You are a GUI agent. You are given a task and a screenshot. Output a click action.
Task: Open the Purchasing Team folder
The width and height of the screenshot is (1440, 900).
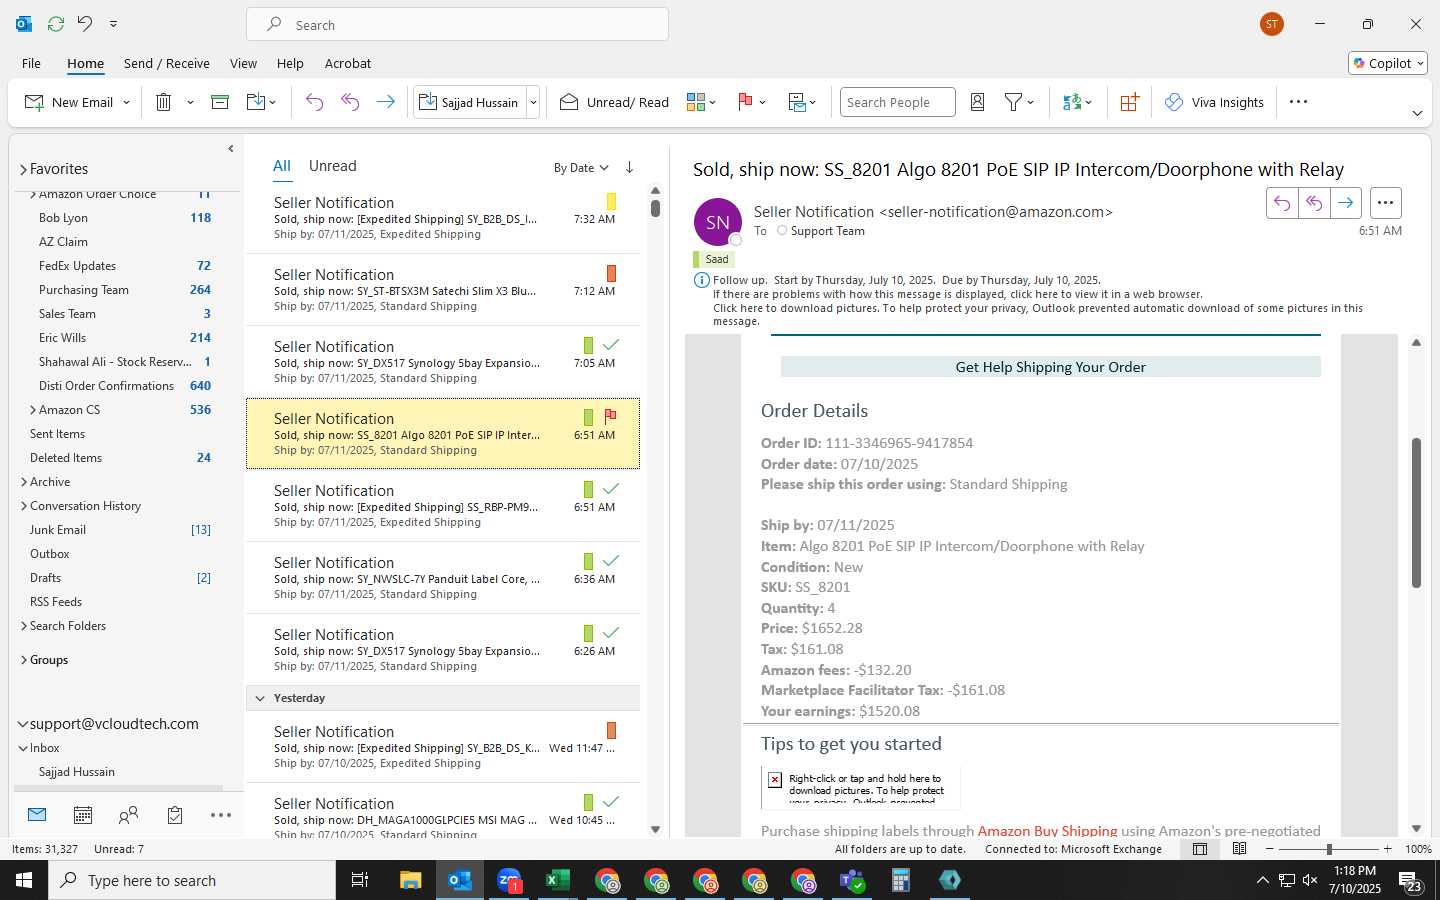[84, 290]
